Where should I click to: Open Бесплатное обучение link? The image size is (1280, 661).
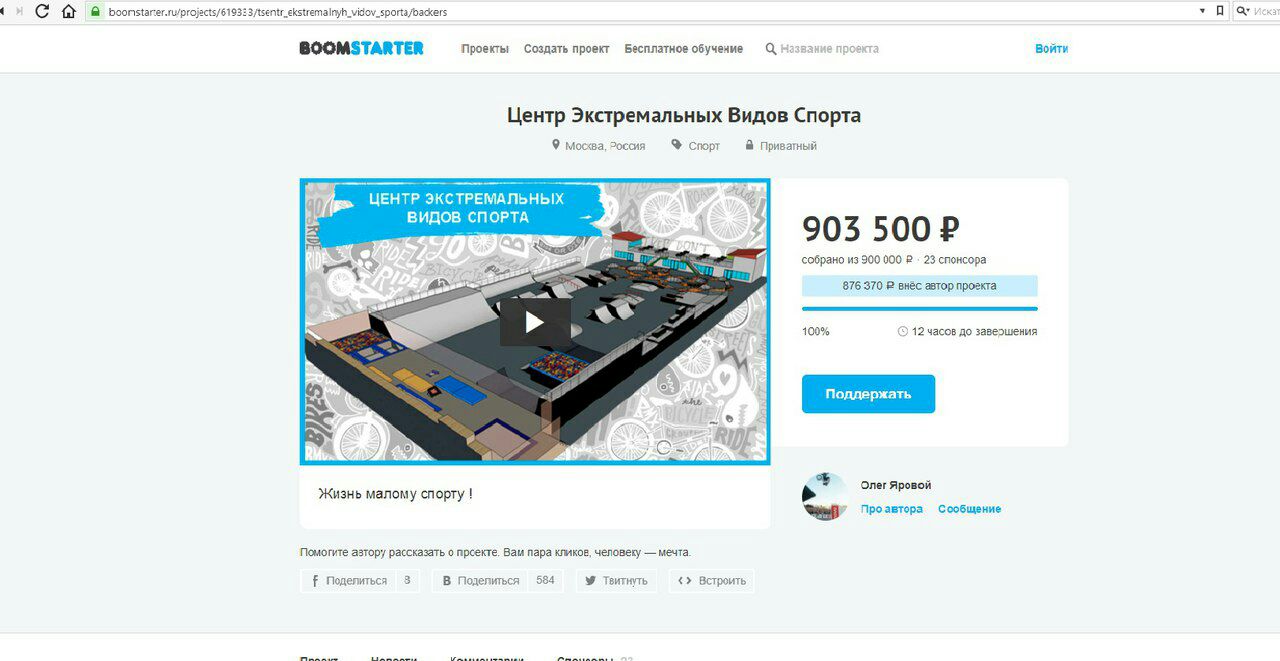pyautogui.click(x=684, y=48)
